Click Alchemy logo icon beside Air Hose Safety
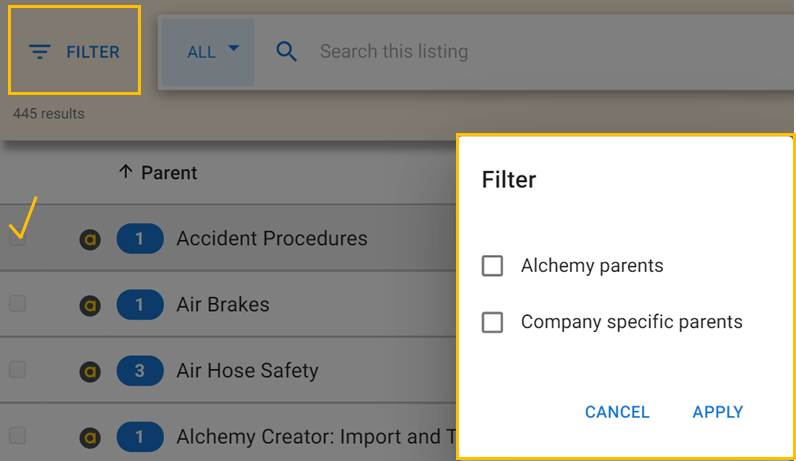 (x=90, y=371)
